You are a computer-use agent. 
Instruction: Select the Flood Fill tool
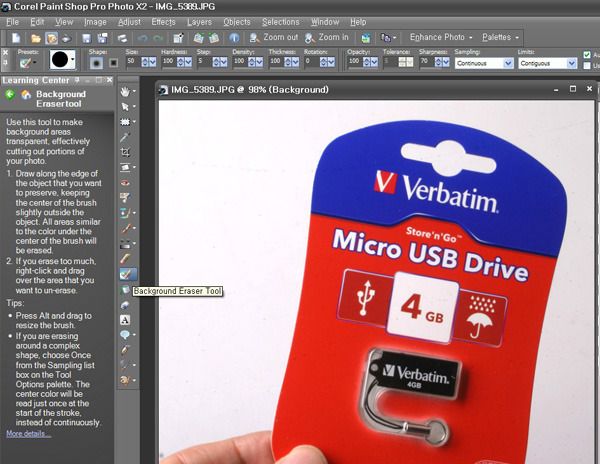click(x=126, y=290)
